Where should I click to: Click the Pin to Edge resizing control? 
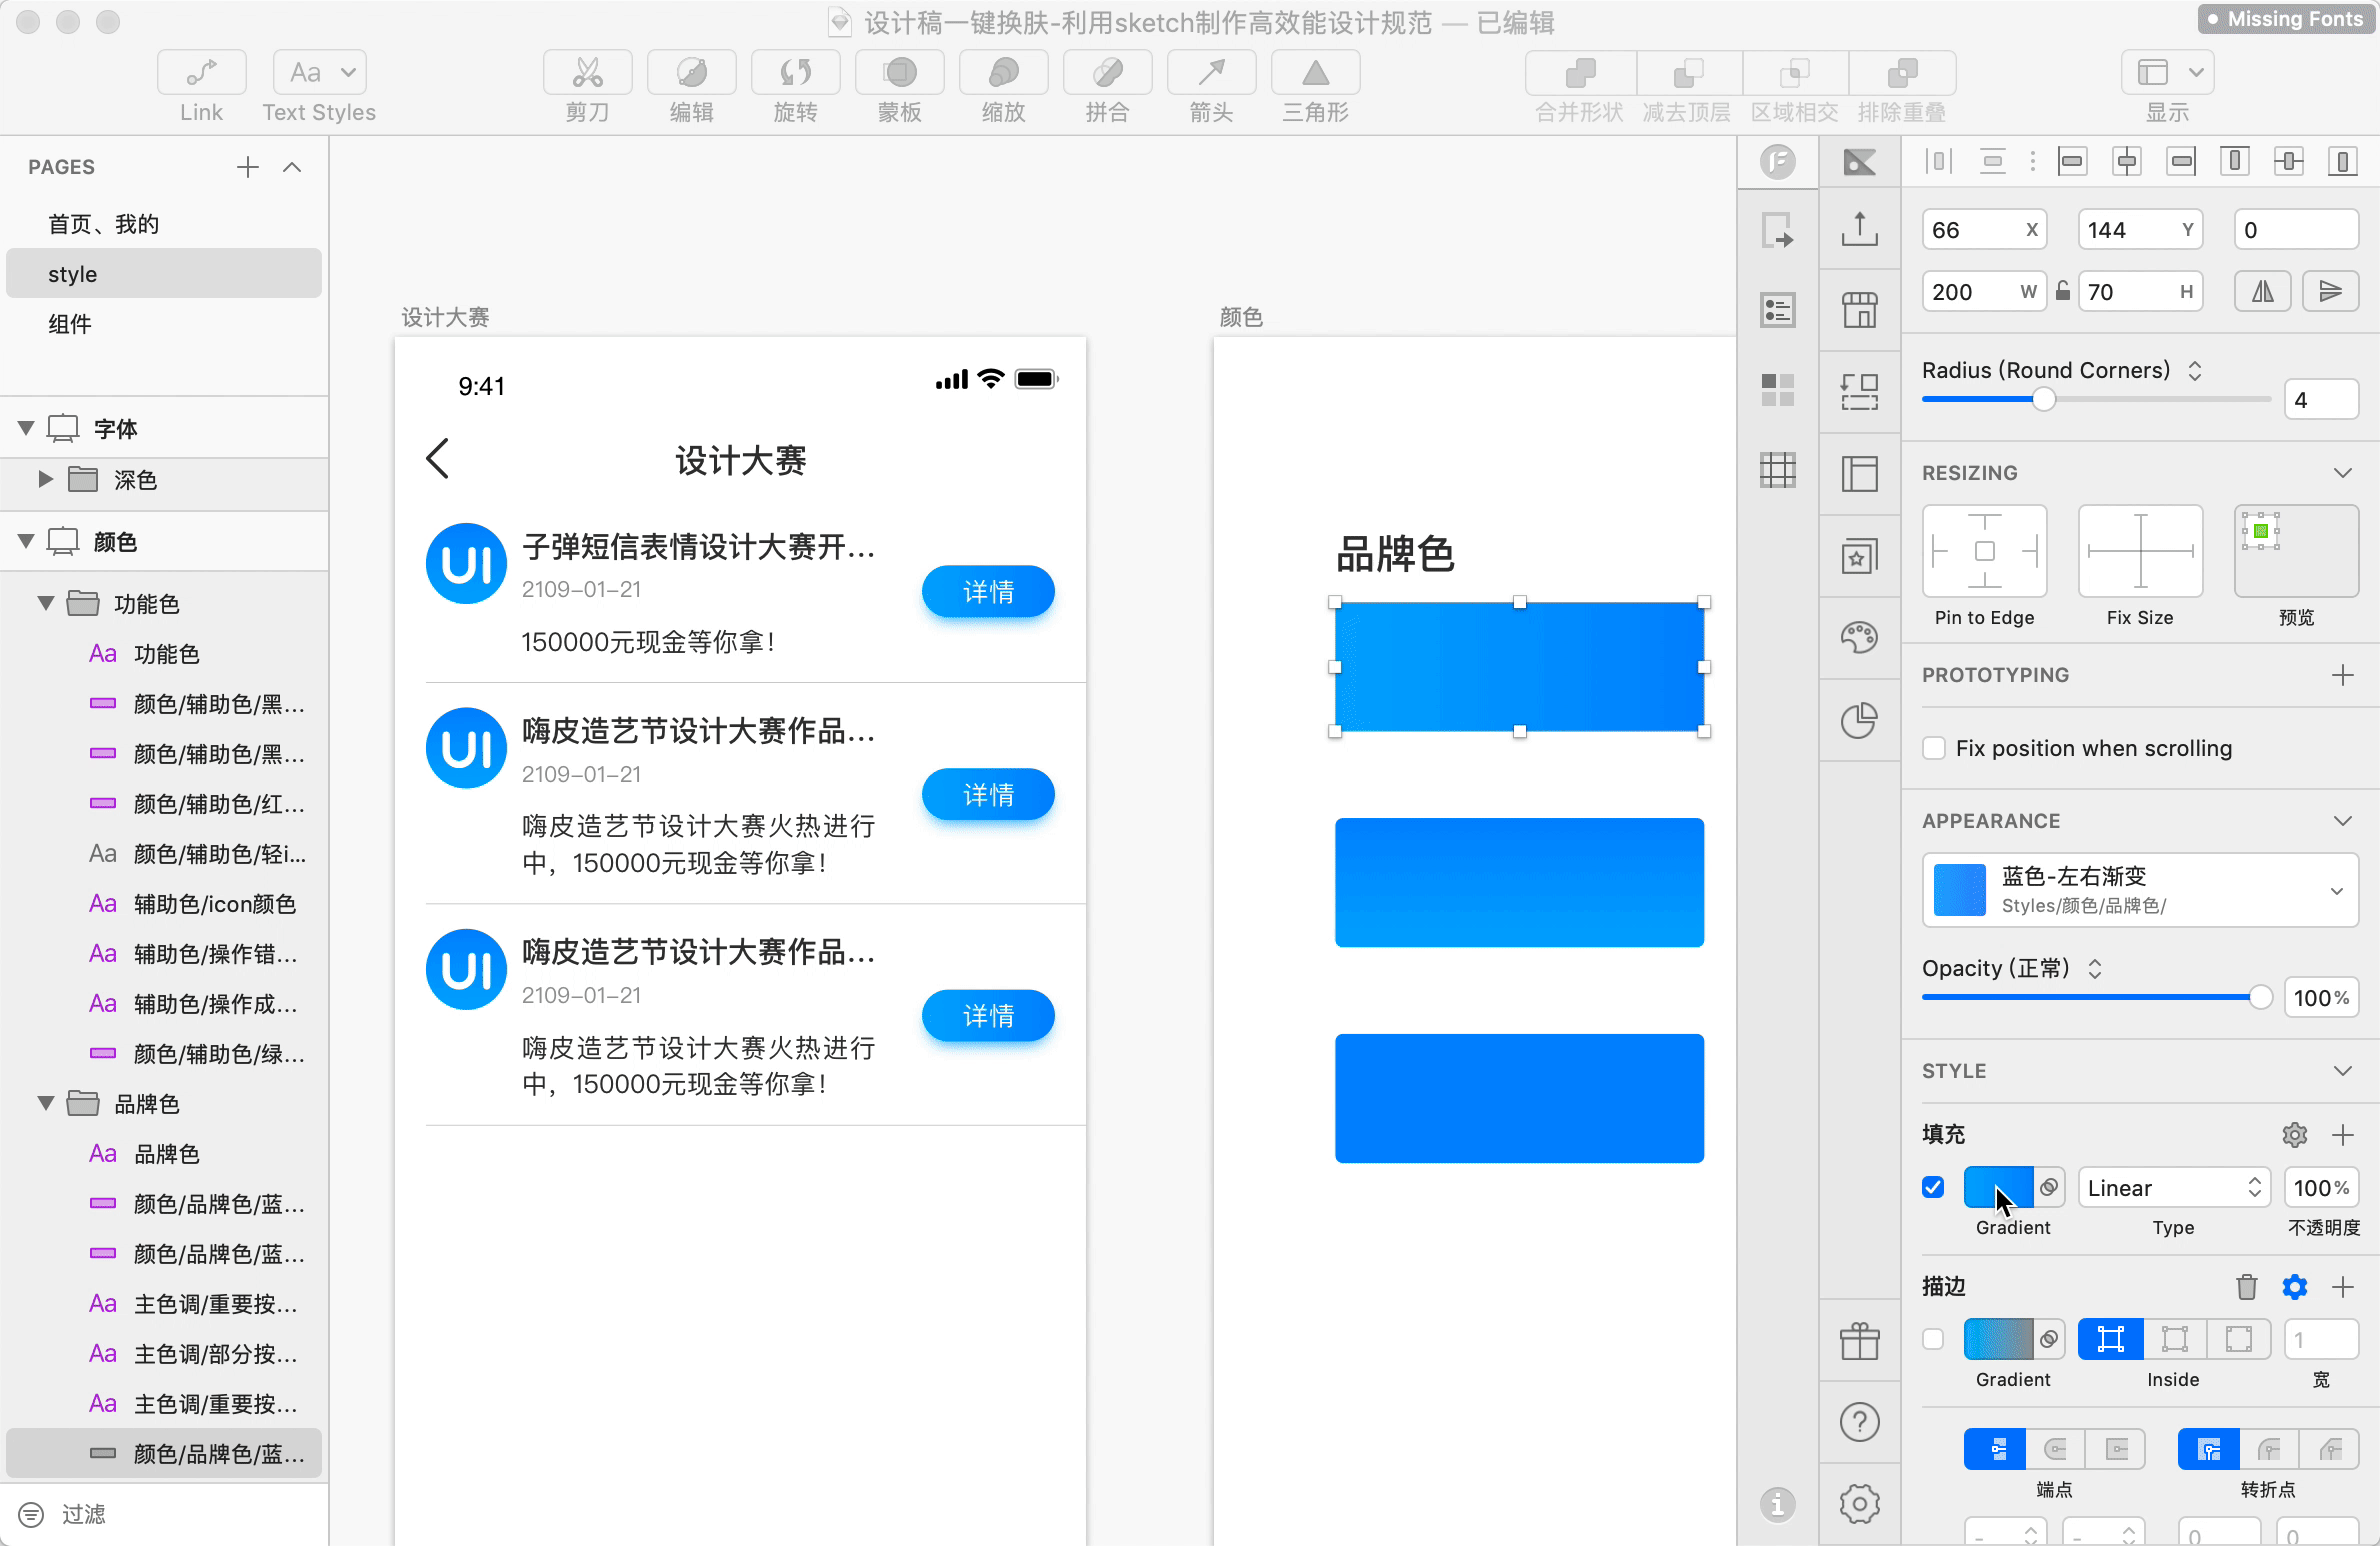coord(1984,551)
